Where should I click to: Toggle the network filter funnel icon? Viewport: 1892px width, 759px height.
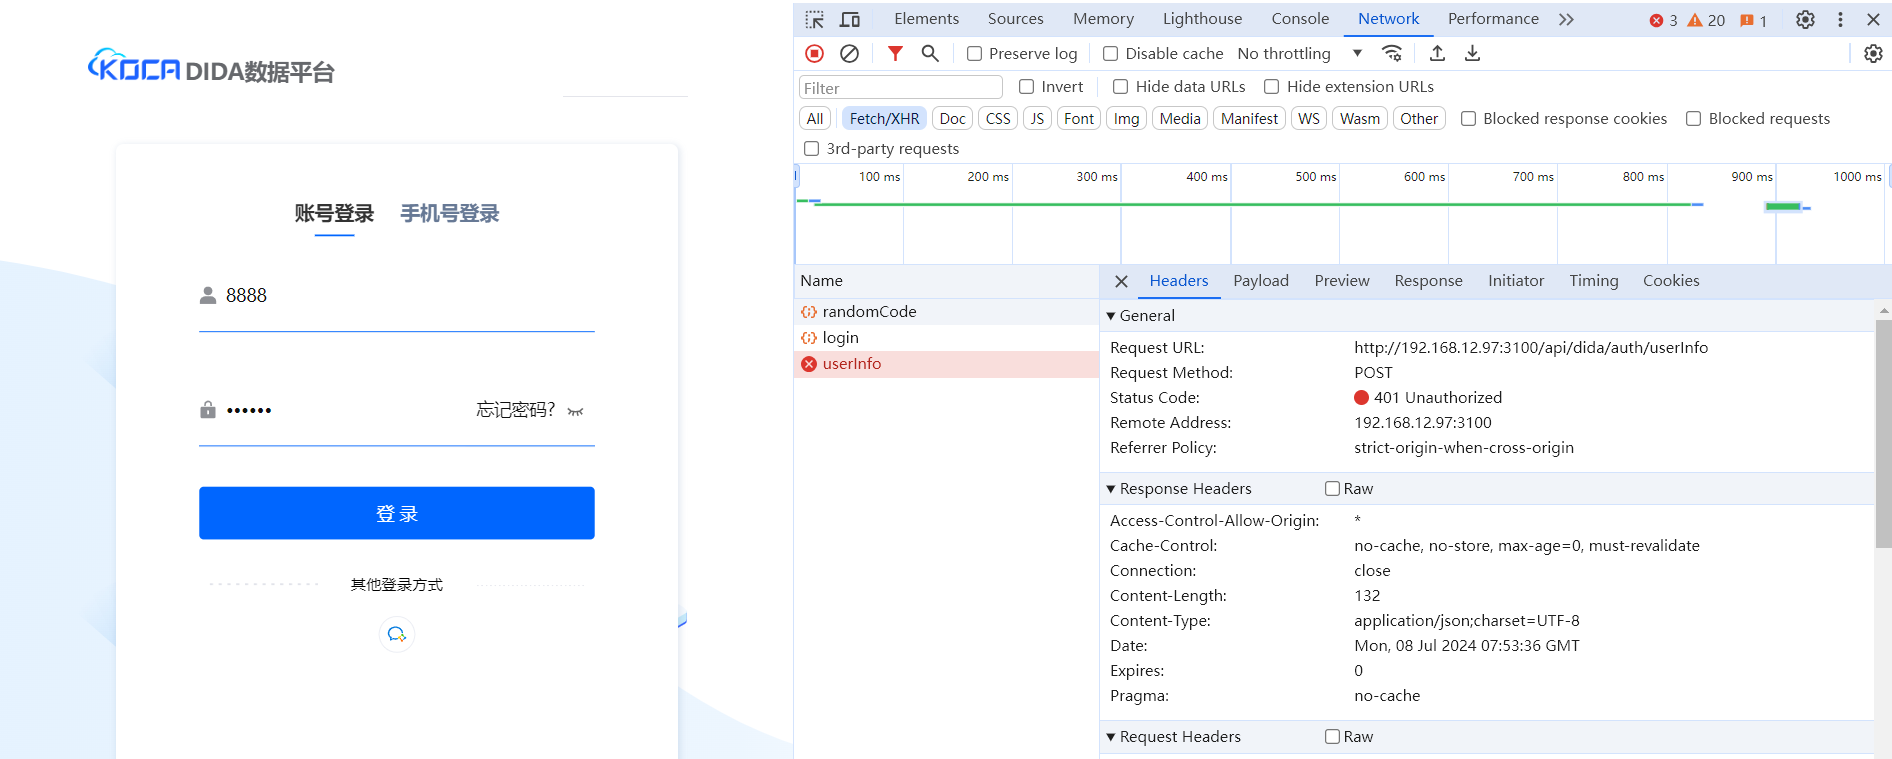point(895,54)
